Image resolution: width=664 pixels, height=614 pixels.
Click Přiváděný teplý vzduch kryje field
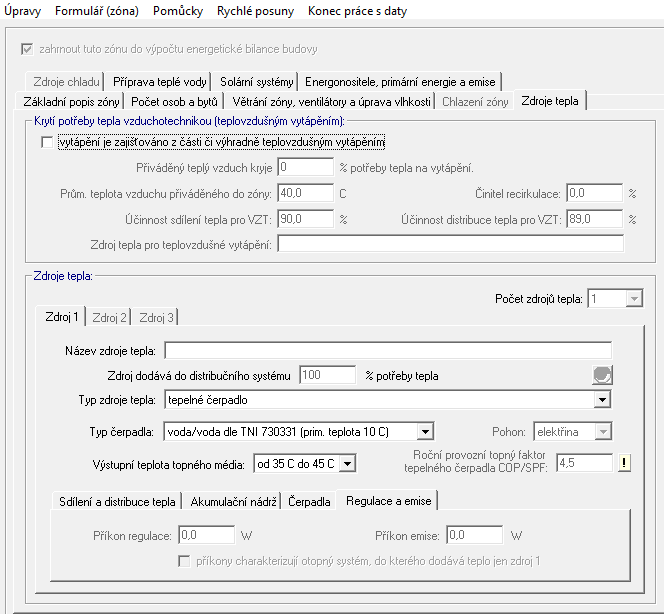(305, 167)
